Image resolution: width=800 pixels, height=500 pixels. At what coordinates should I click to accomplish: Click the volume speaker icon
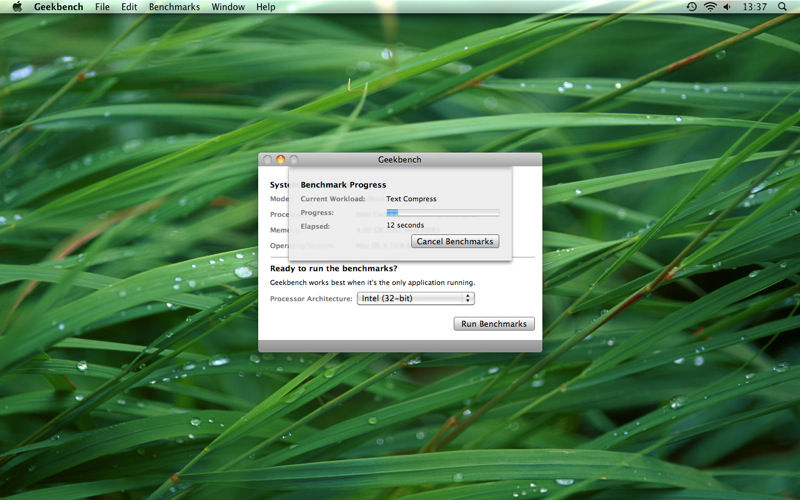[x=727, y=7]
